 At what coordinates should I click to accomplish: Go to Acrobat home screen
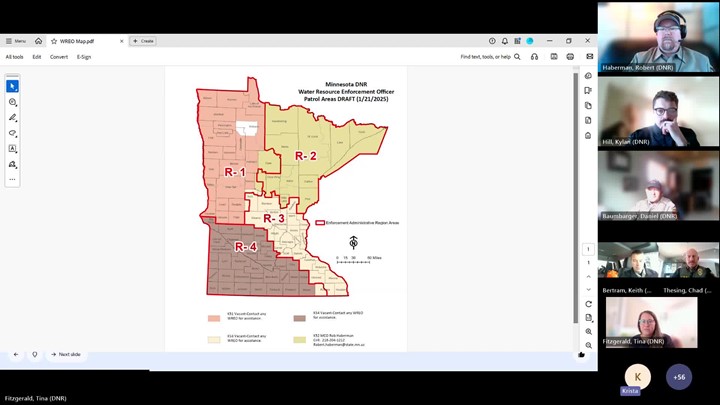(38, 41)
